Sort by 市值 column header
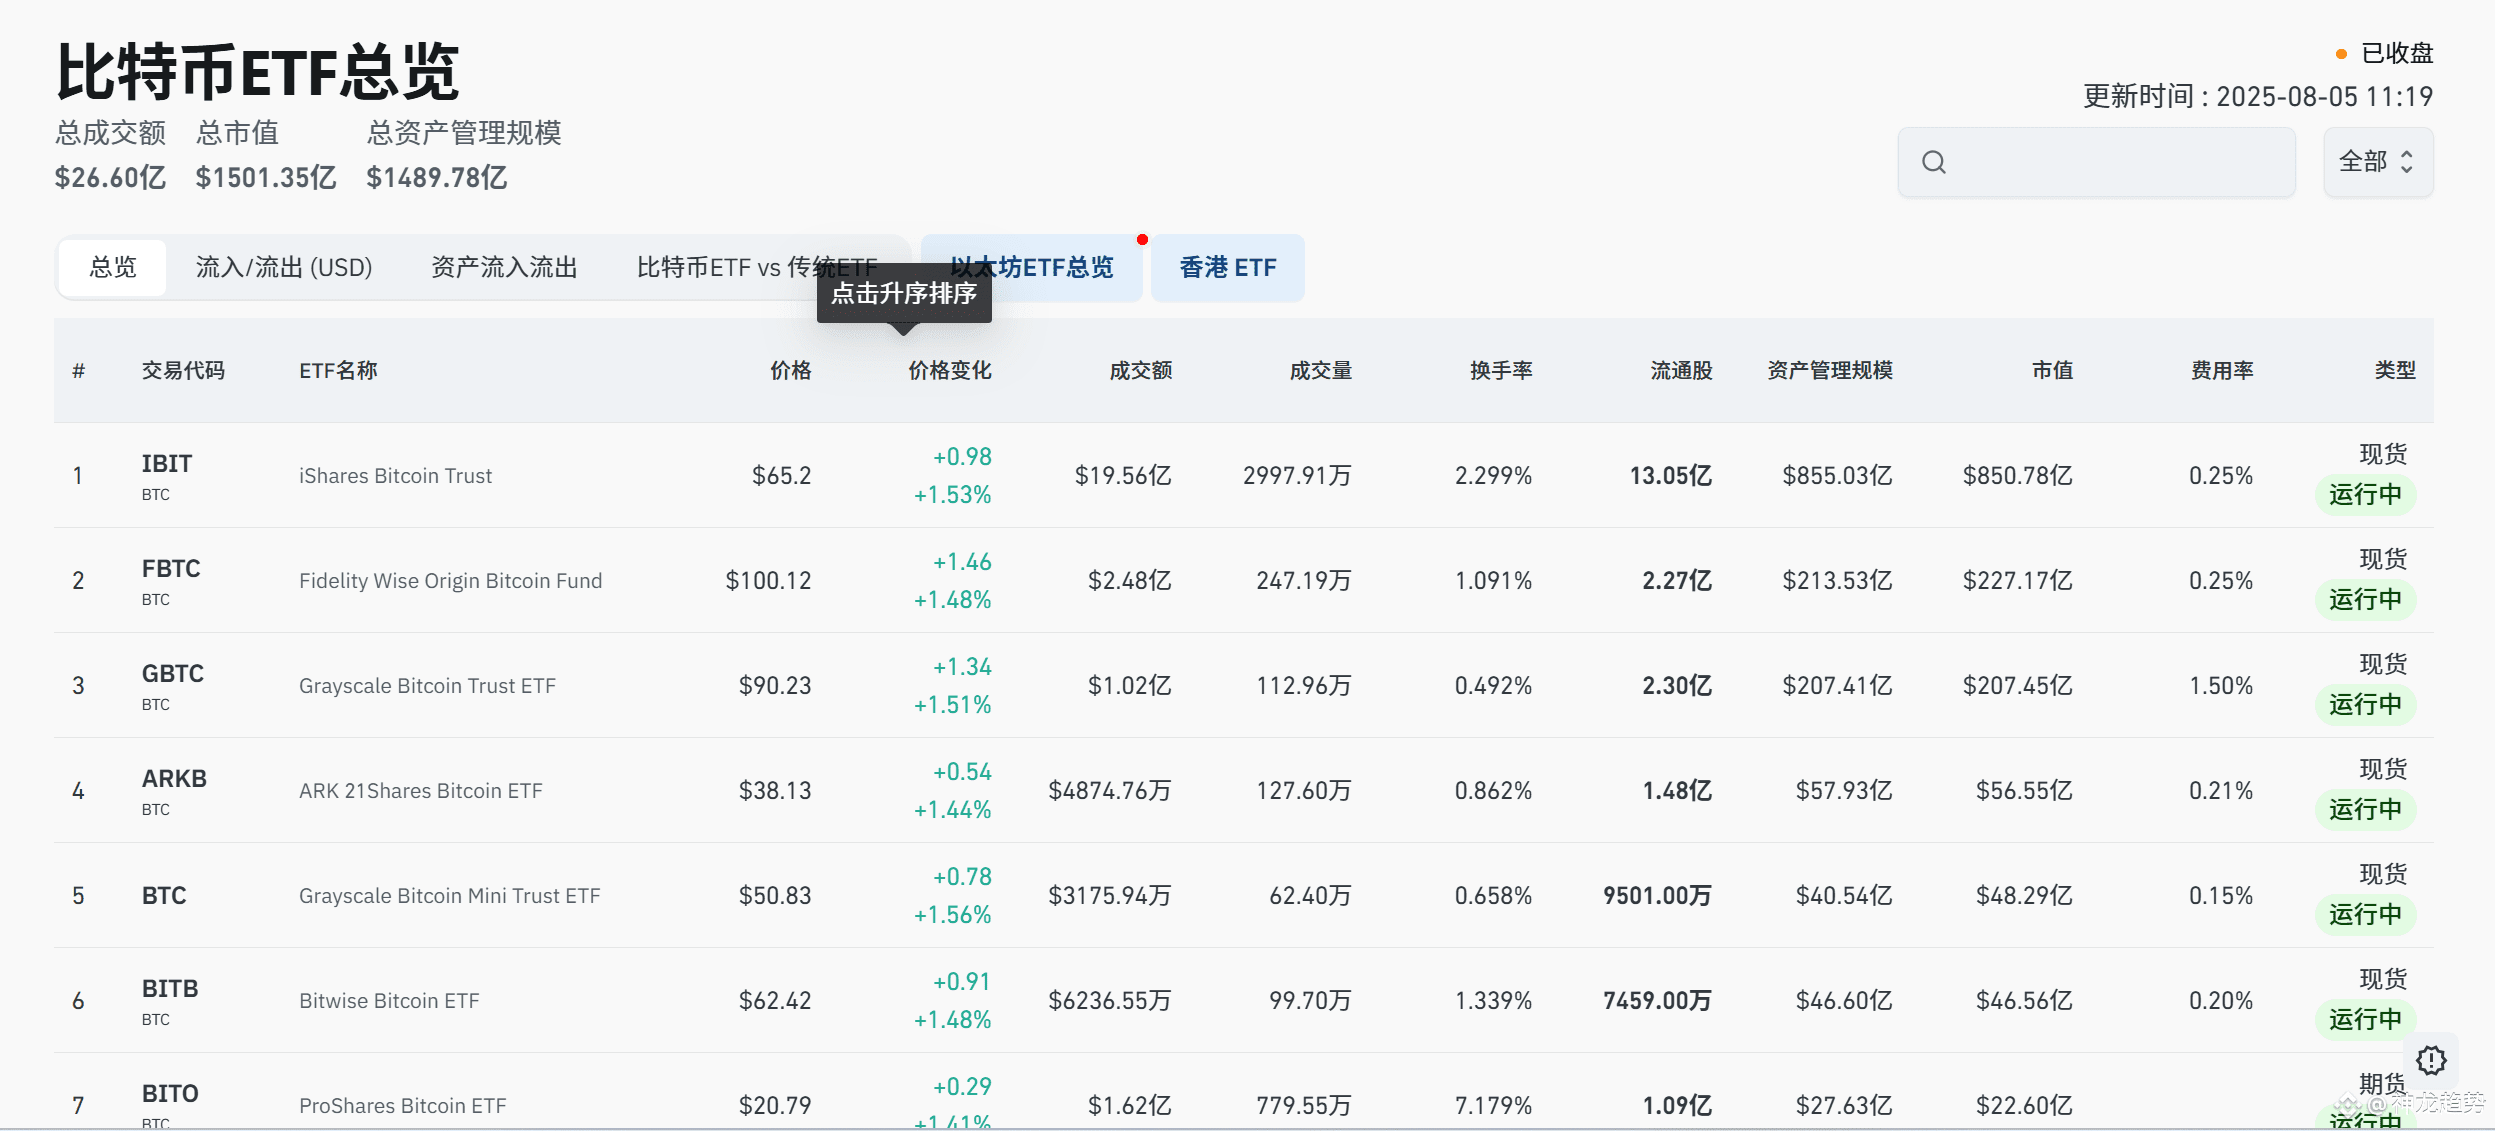Viewport: 2495px width, 1131px height. click(x=2052, y=370)
